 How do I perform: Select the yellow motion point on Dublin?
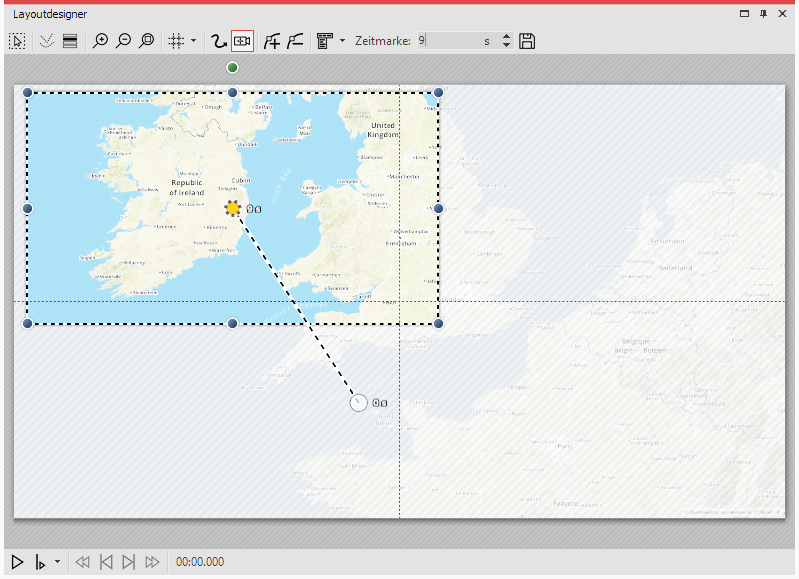point(233,208)
